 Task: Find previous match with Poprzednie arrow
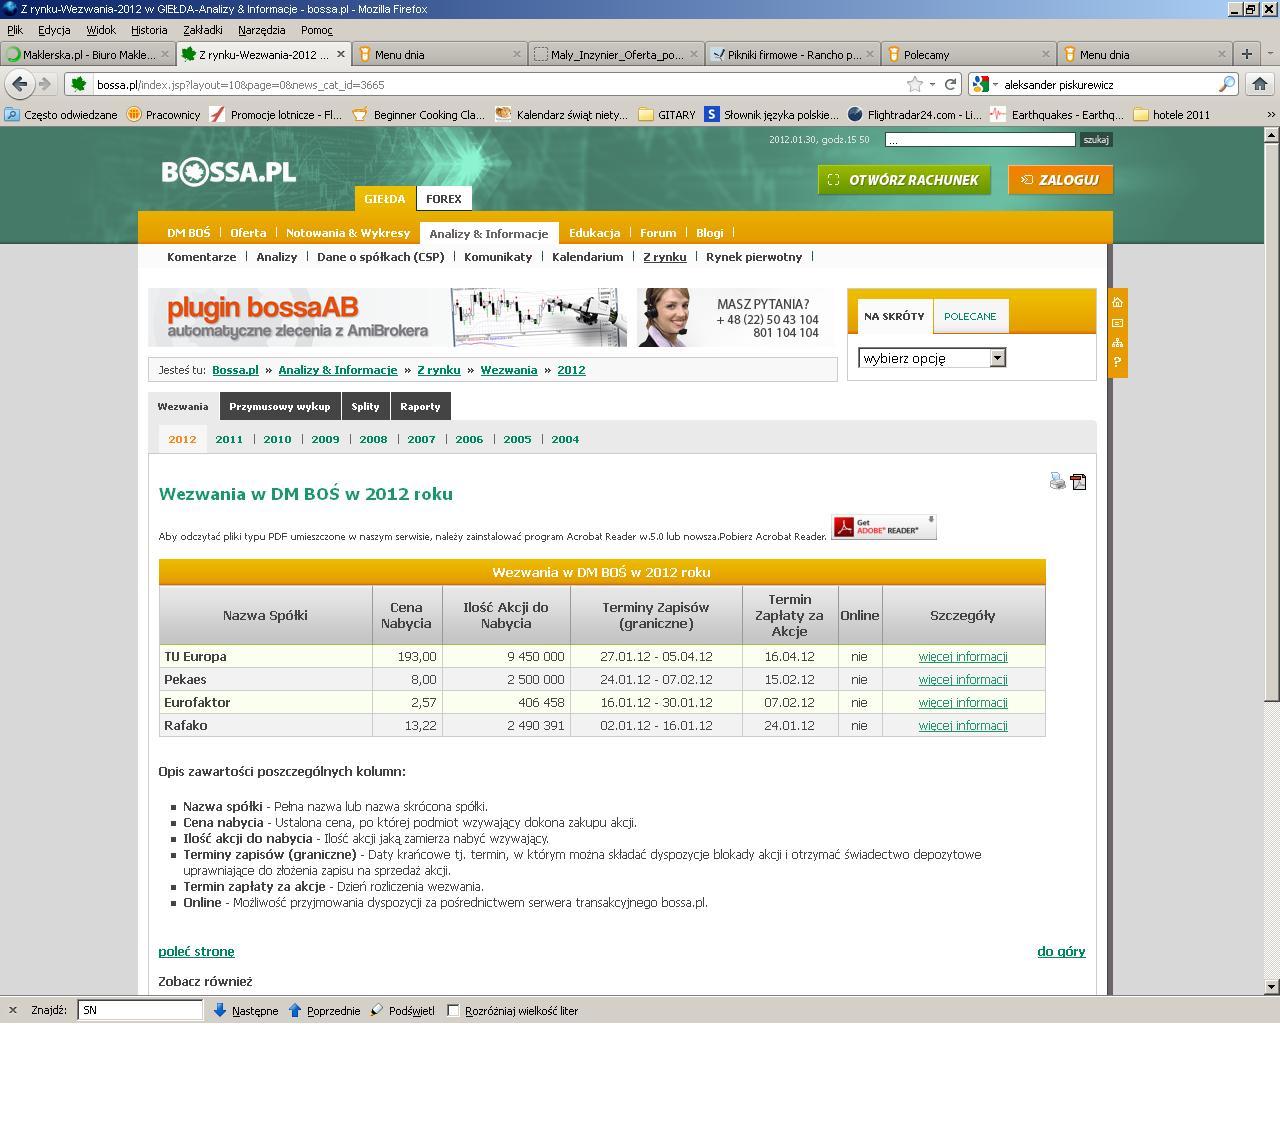coord(324,1010)
